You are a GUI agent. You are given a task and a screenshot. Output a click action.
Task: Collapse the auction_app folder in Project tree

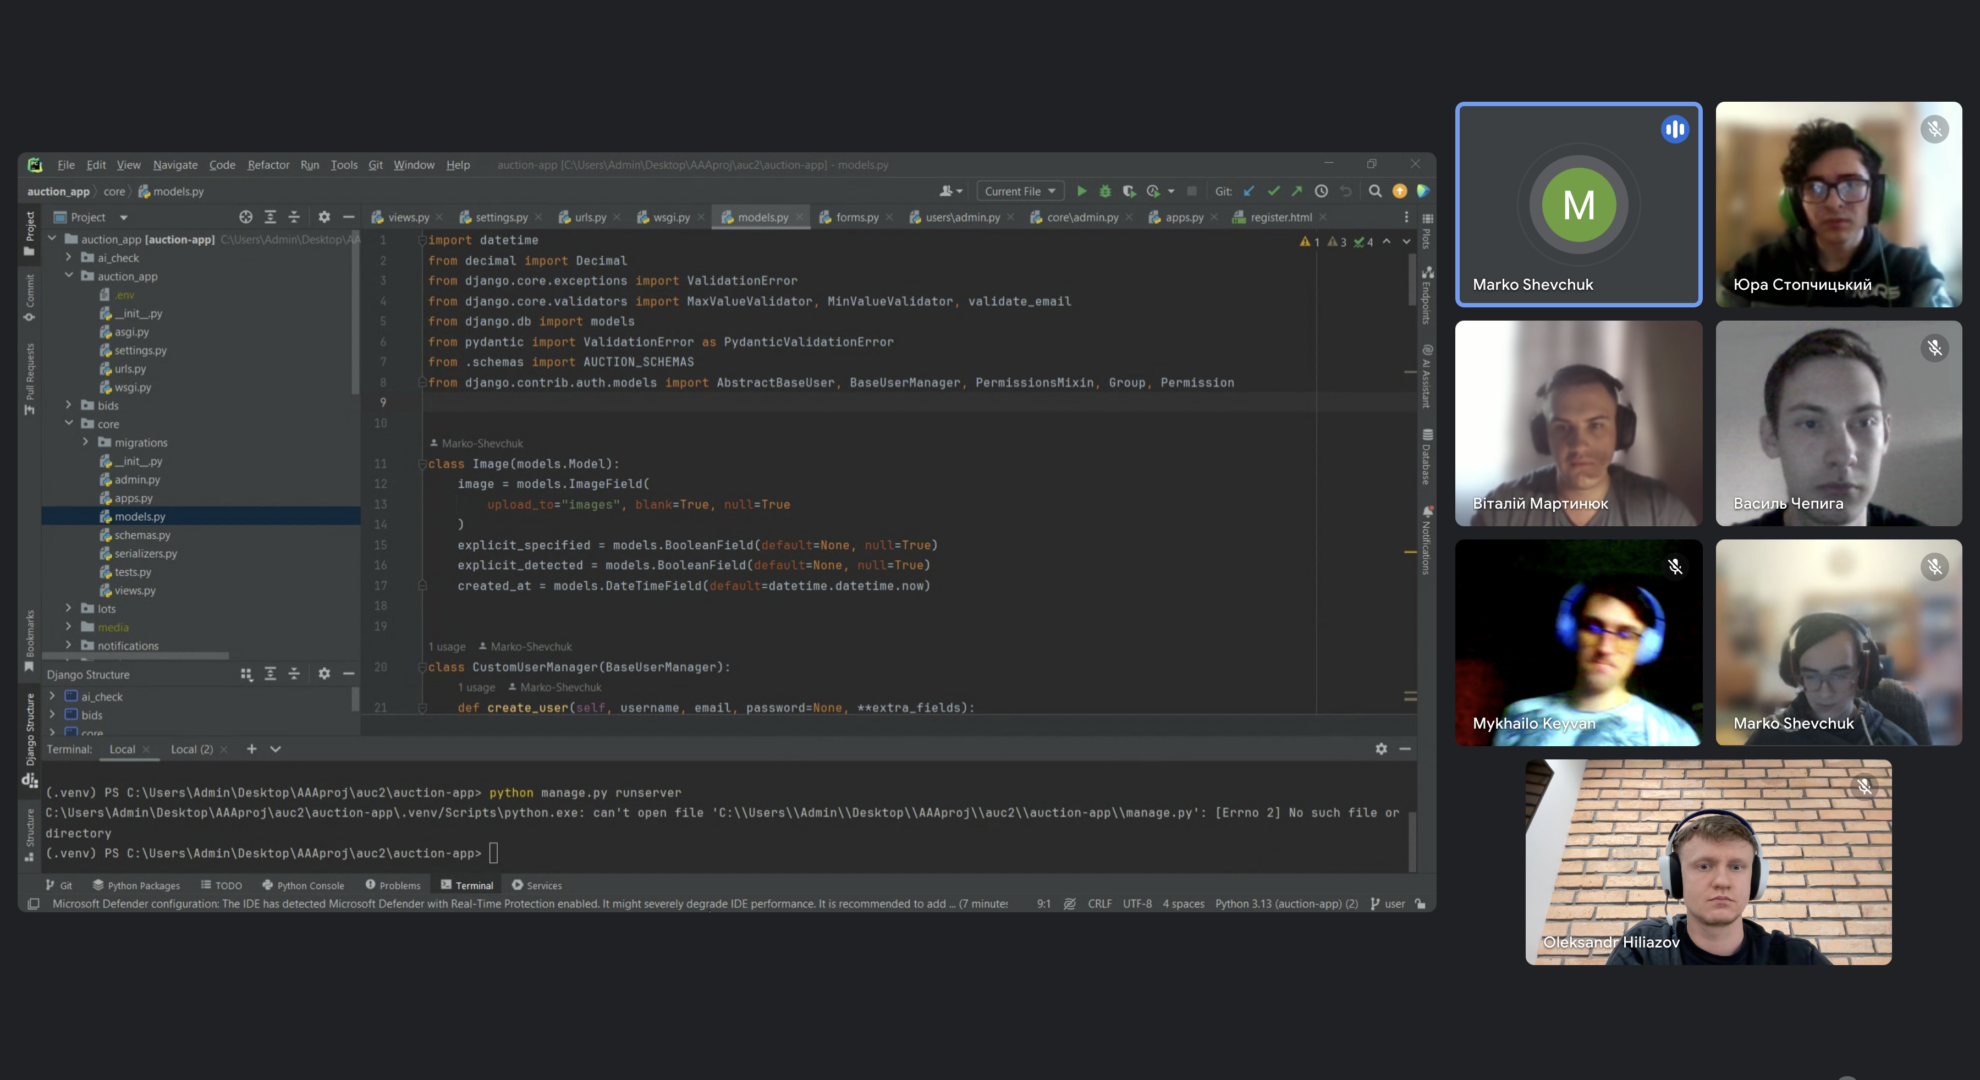pyautogui.click(x=69, y=276)
